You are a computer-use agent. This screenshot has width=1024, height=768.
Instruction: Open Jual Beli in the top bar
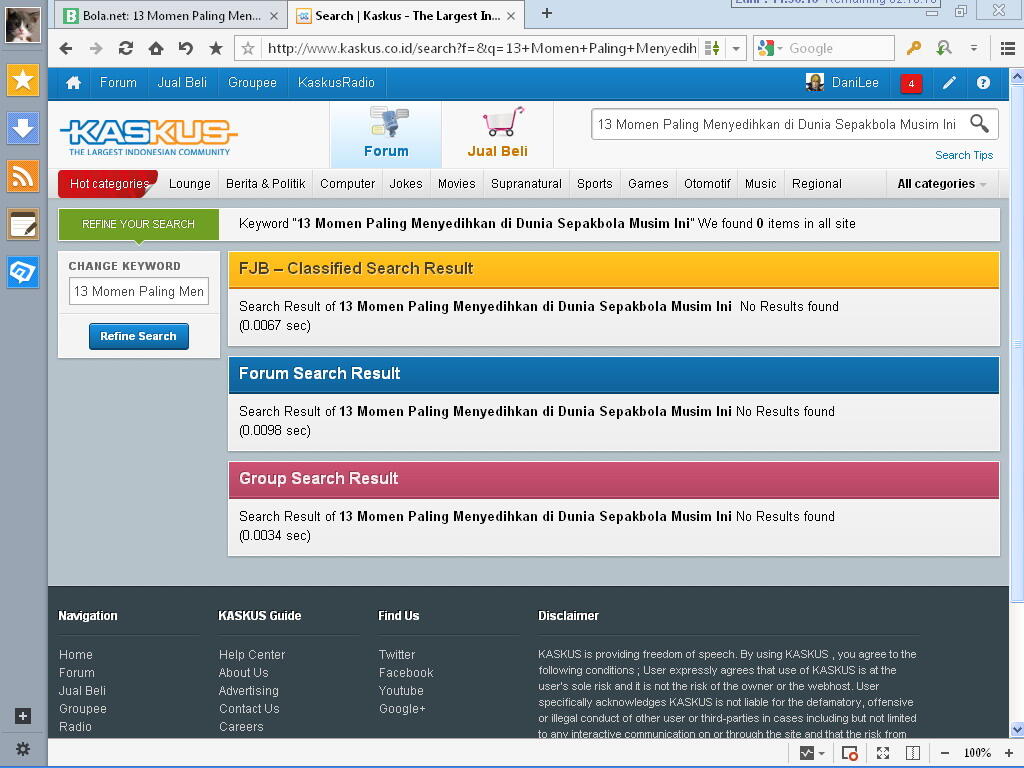coord(182,83)
